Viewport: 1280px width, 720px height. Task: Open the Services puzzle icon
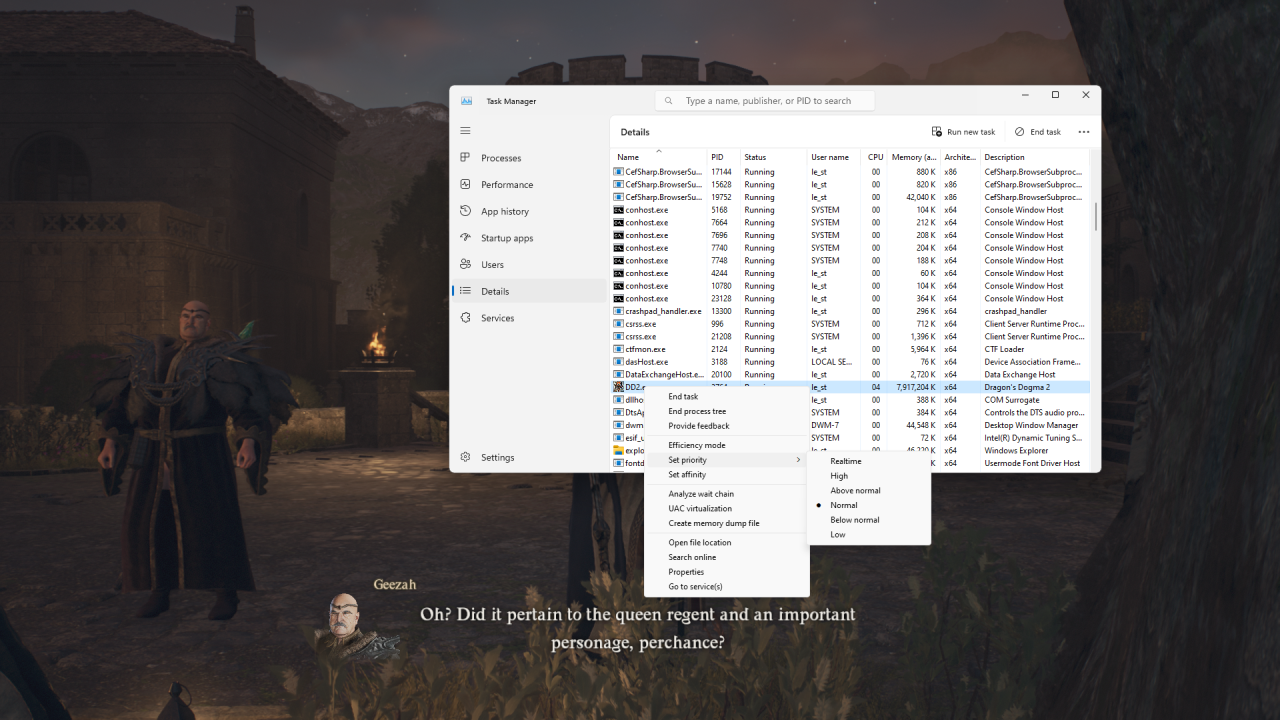click(x=465, y=318)
